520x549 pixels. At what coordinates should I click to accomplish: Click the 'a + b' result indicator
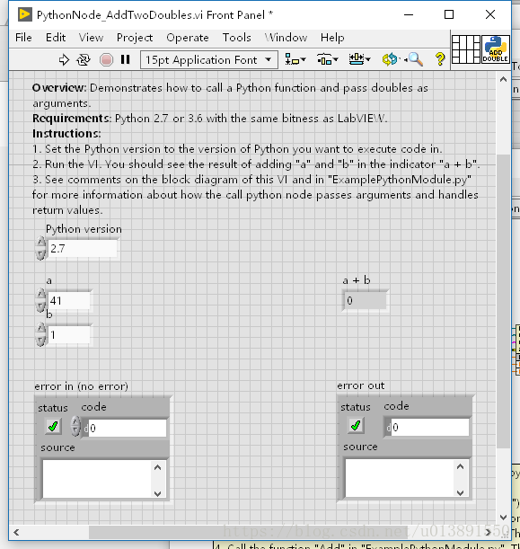click(x=365, y=300)
